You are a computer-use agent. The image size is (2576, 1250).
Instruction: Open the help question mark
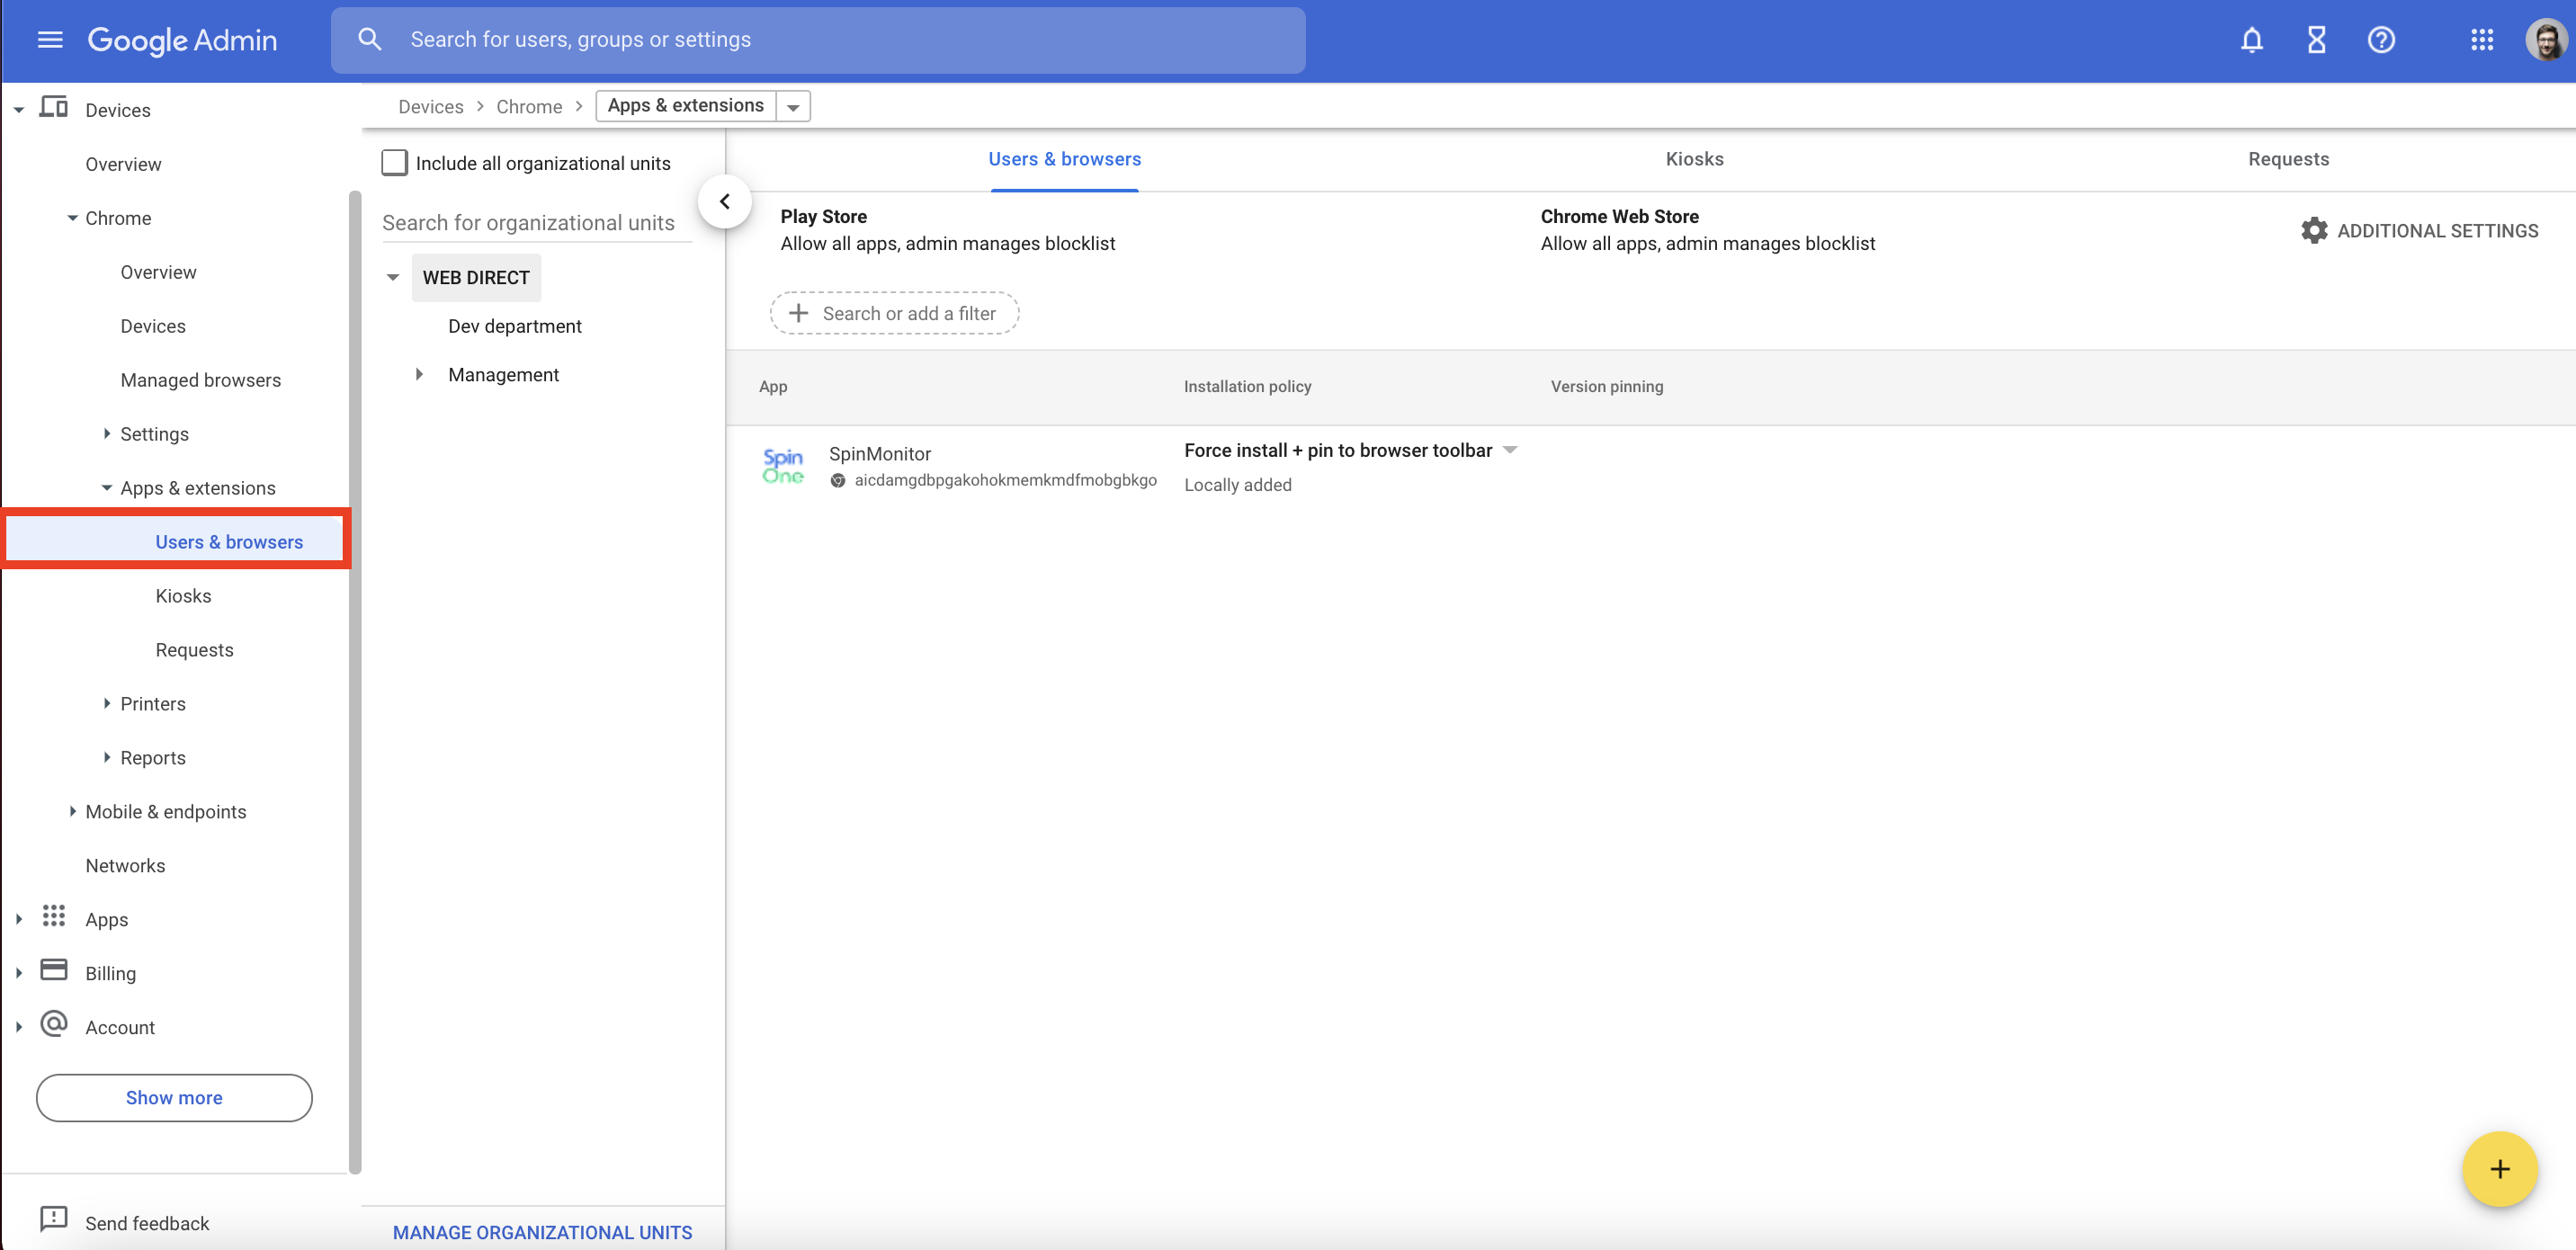click(x=2381, y=40)
